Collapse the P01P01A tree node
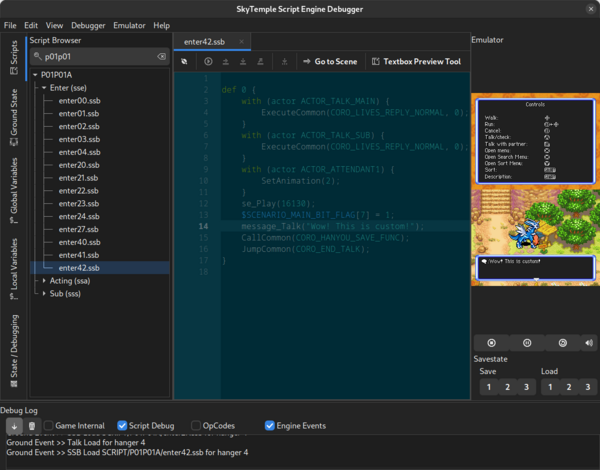This screenshot has width=600, height=470. click(x=35, y=75)
